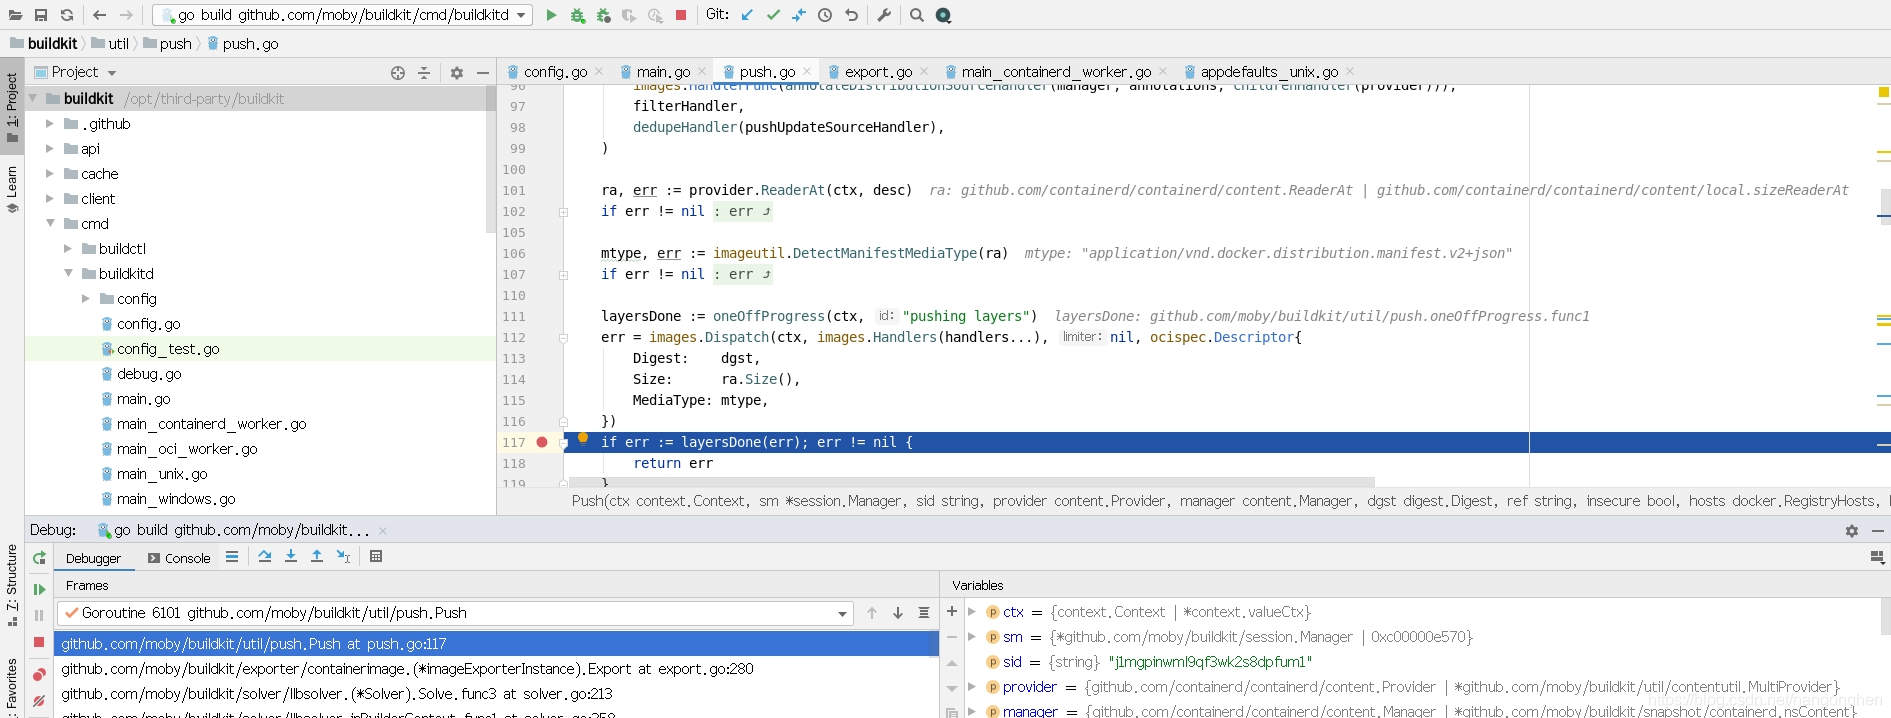
Task: Click the Save All toolbar icon
Action: click(x=41, y=15)
